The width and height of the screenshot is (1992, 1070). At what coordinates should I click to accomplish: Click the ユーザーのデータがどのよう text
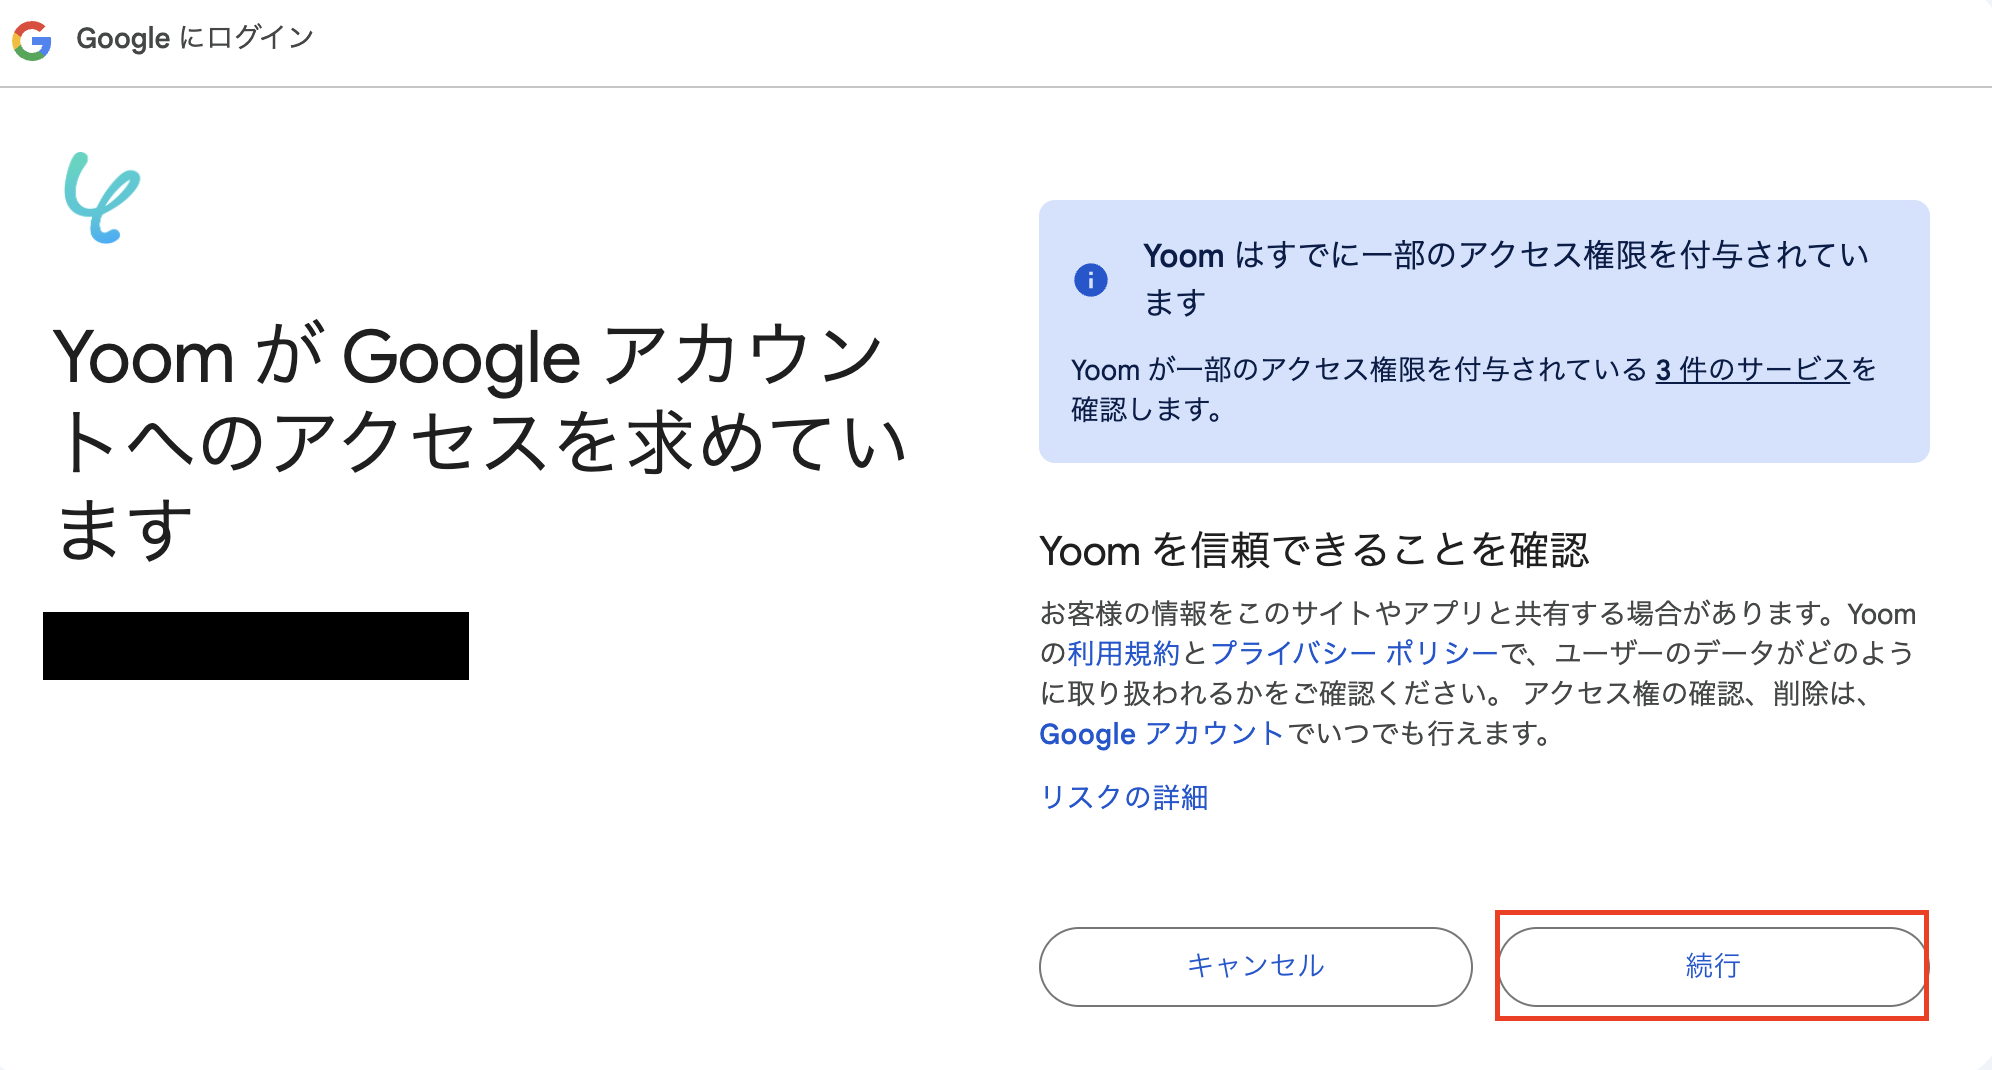pyautogui.click(x=1735, y=653)
